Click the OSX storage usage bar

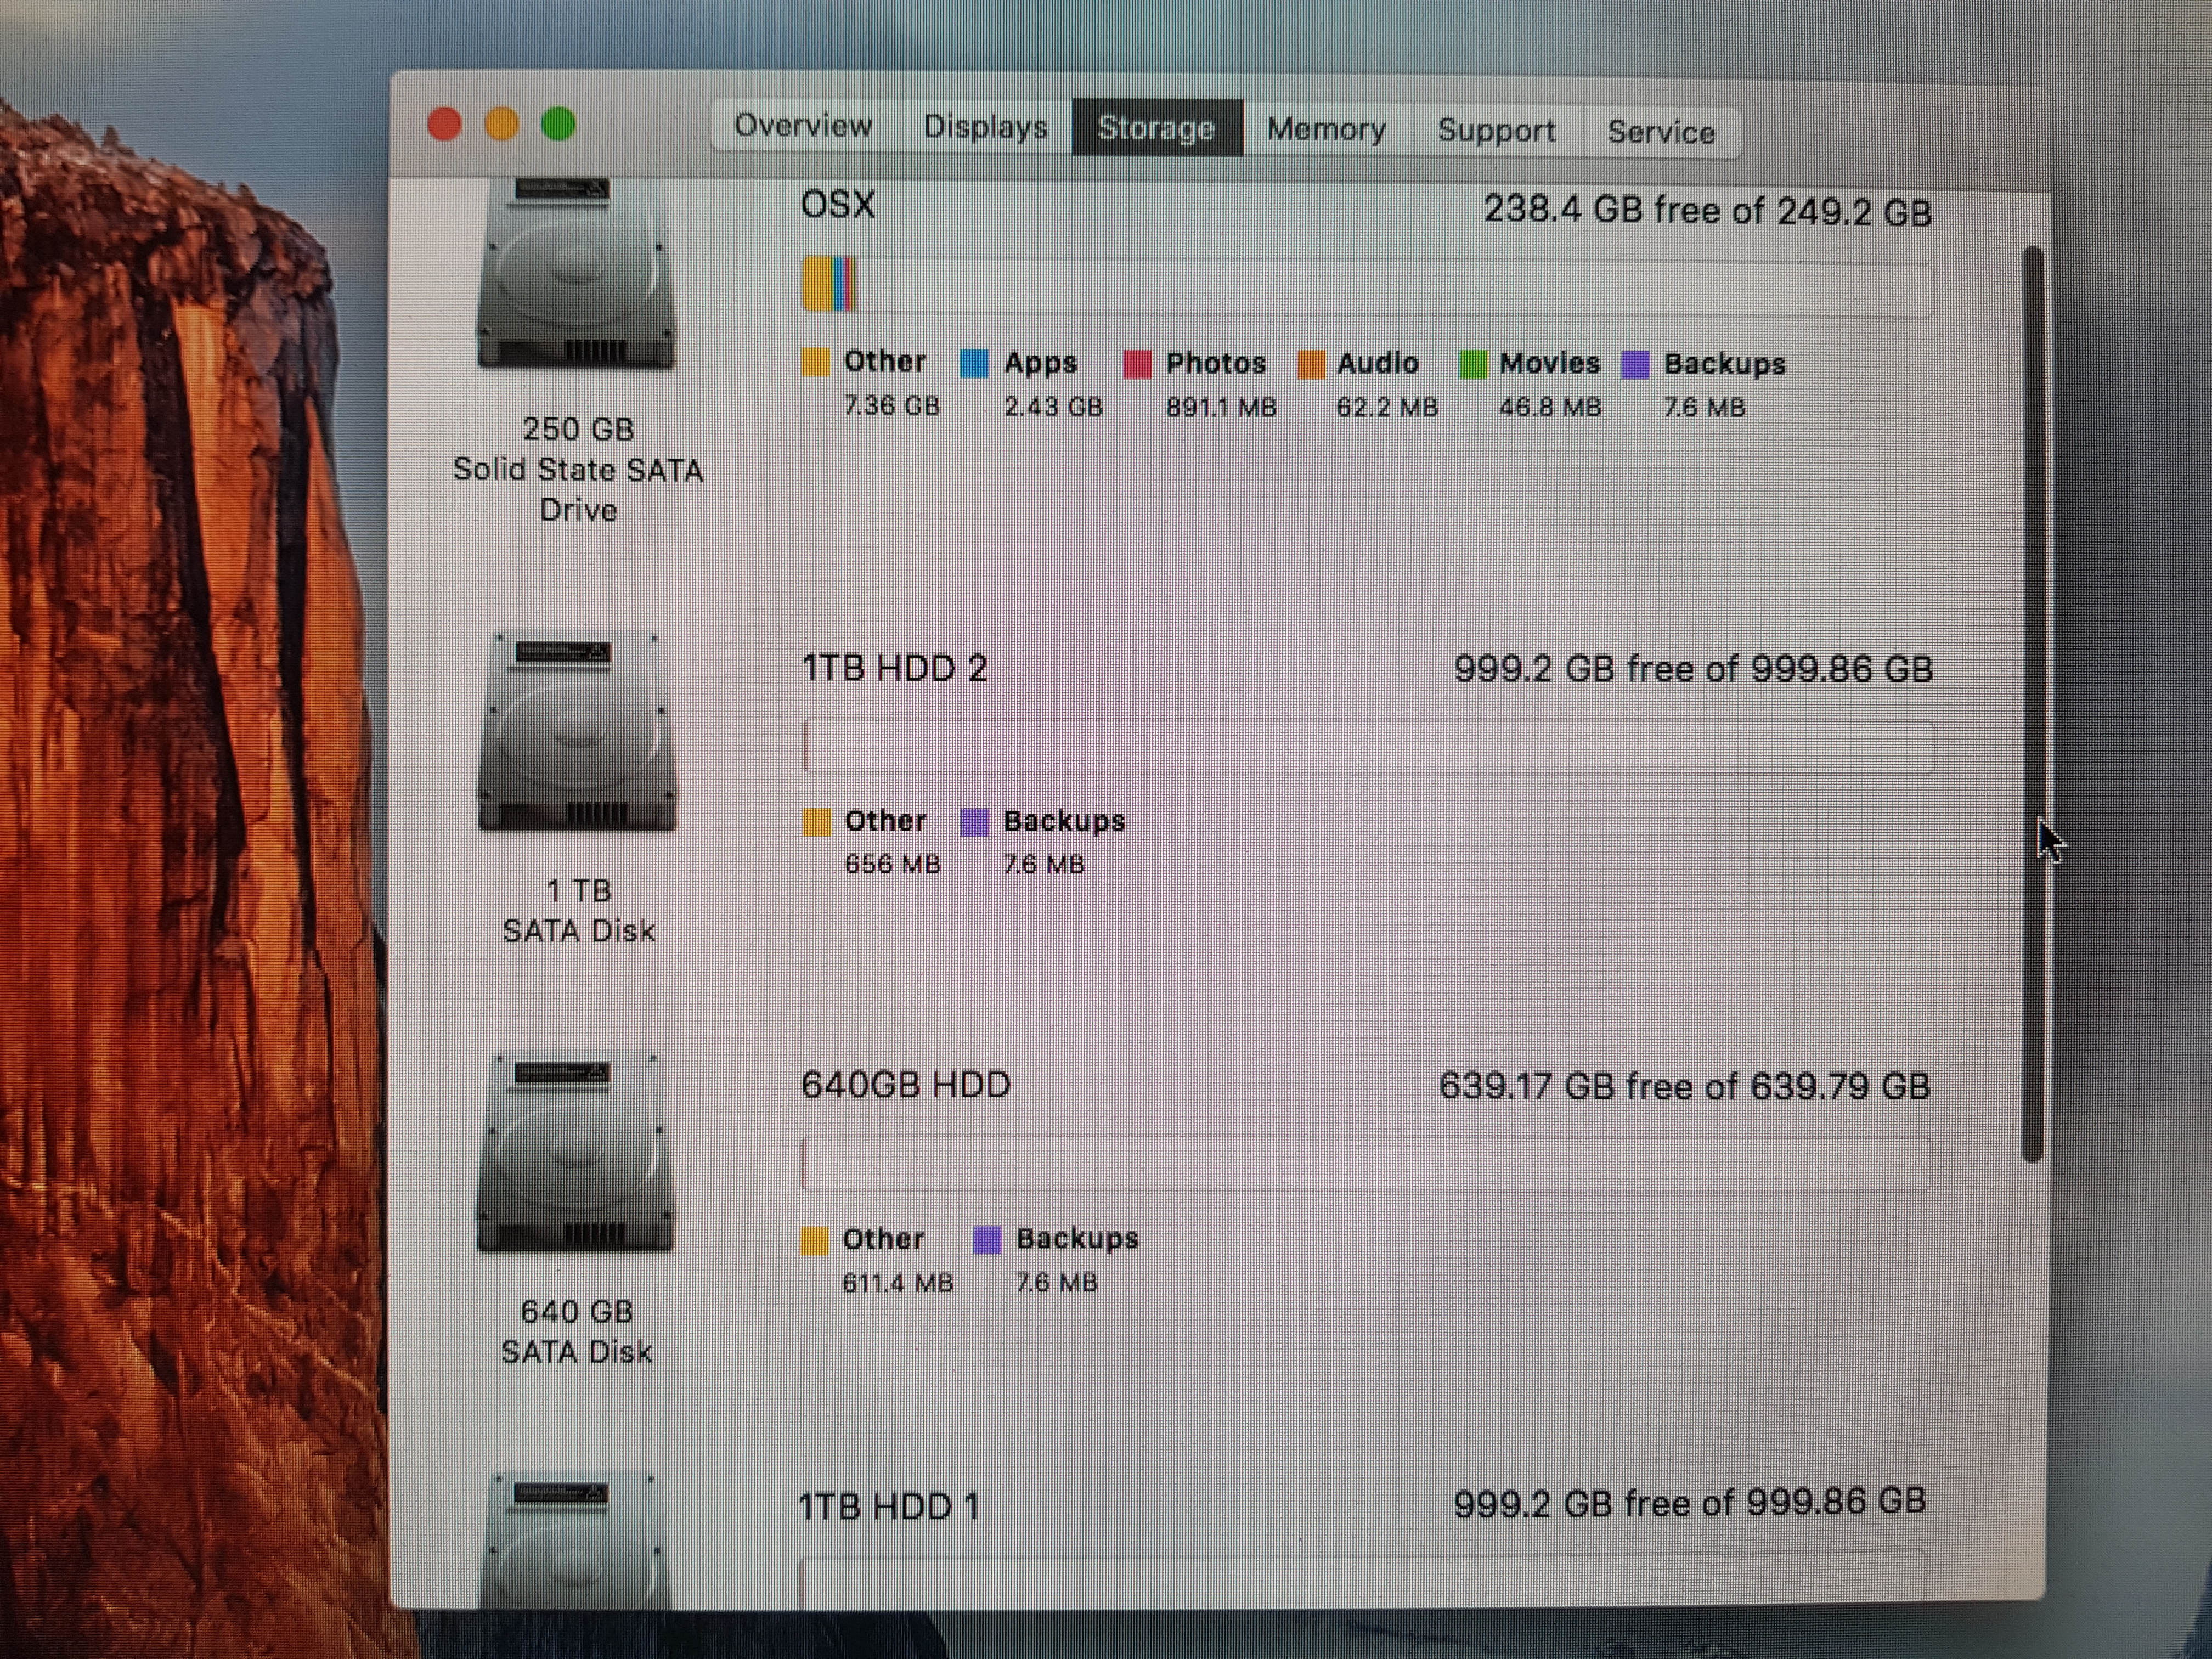tap(1367, 286)
